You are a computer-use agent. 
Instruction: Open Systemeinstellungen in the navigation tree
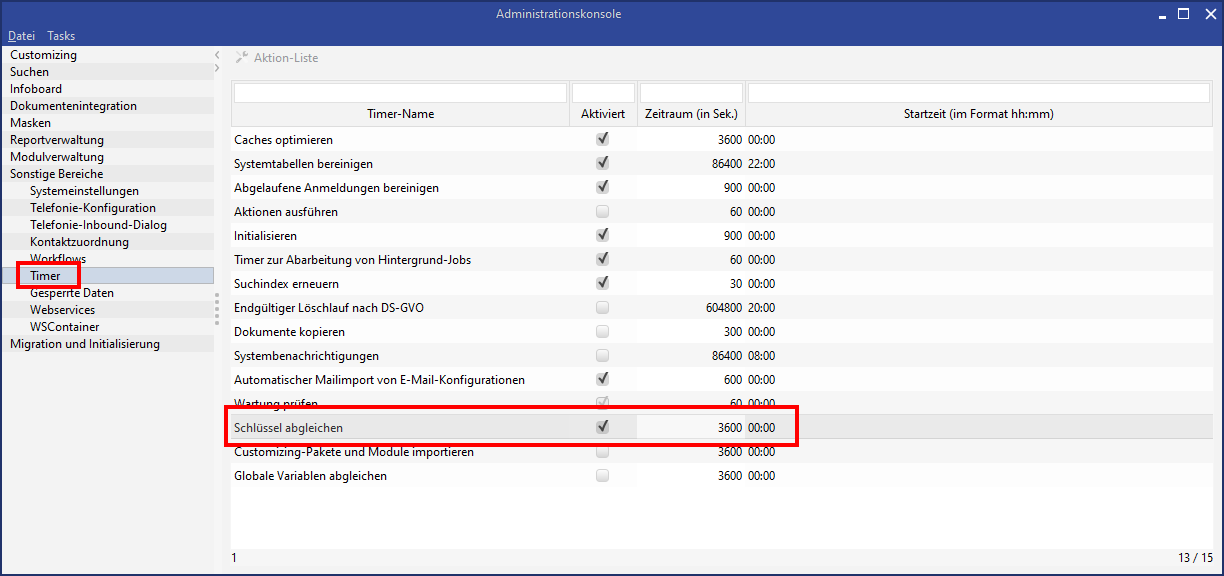[84, 191]
